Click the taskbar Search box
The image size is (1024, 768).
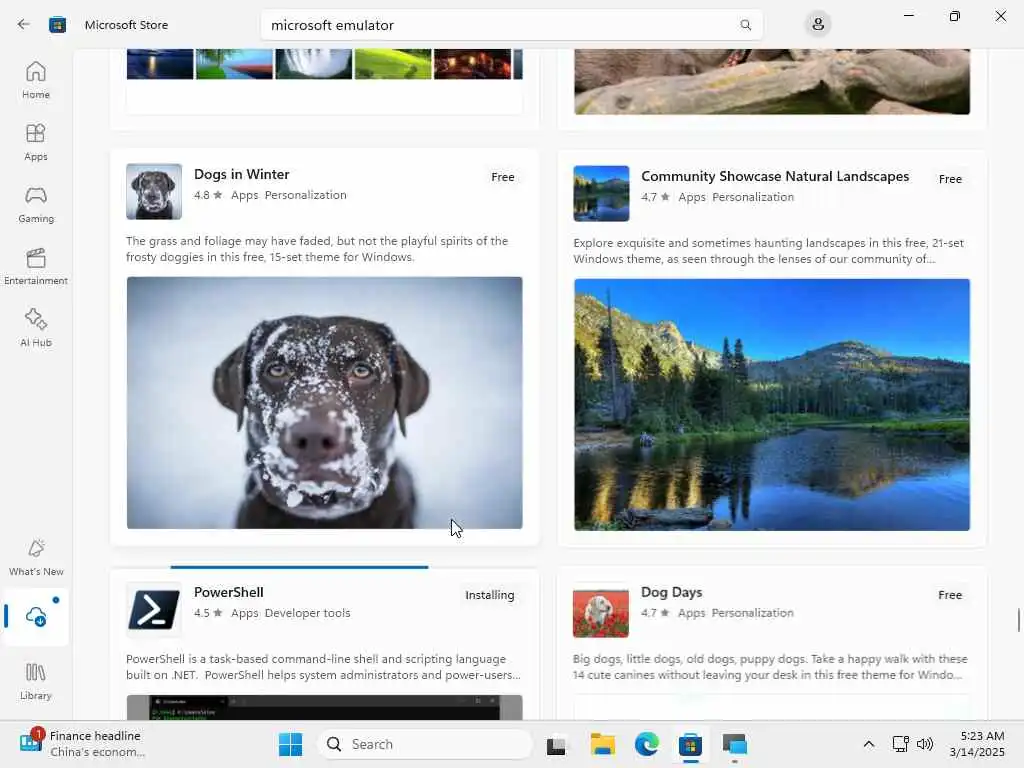click(x=424, y=744)
